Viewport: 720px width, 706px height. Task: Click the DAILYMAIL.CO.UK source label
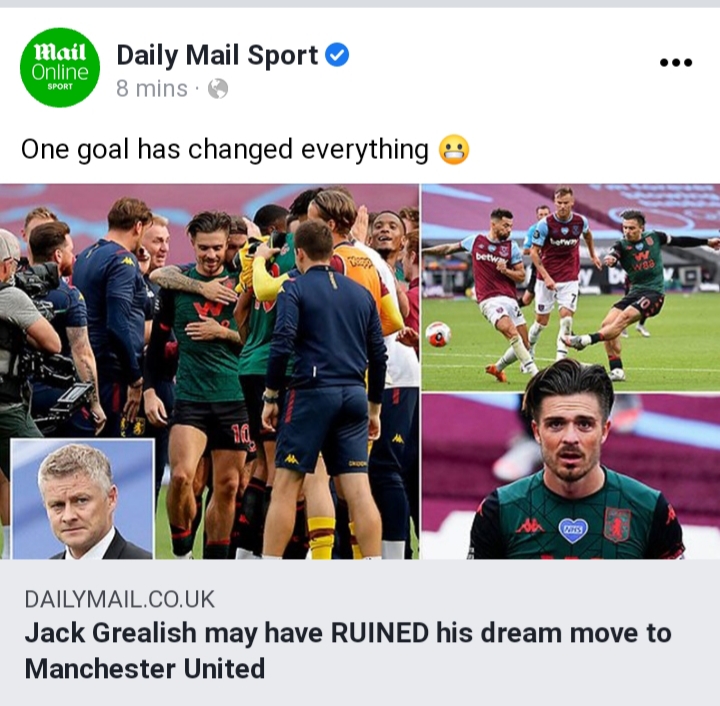pyautogui.click(x=119, y=600)
